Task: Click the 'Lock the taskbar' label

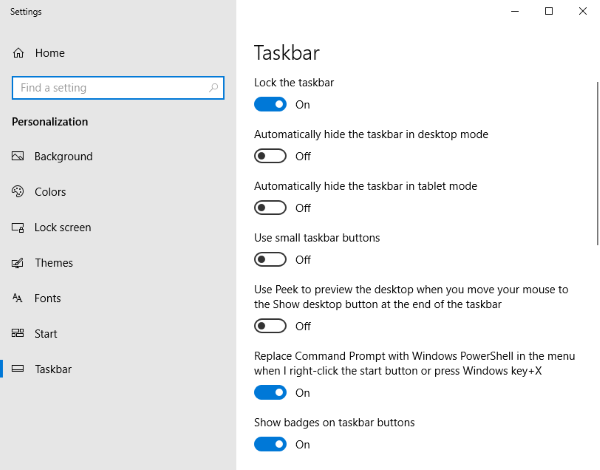Action: 294,82
